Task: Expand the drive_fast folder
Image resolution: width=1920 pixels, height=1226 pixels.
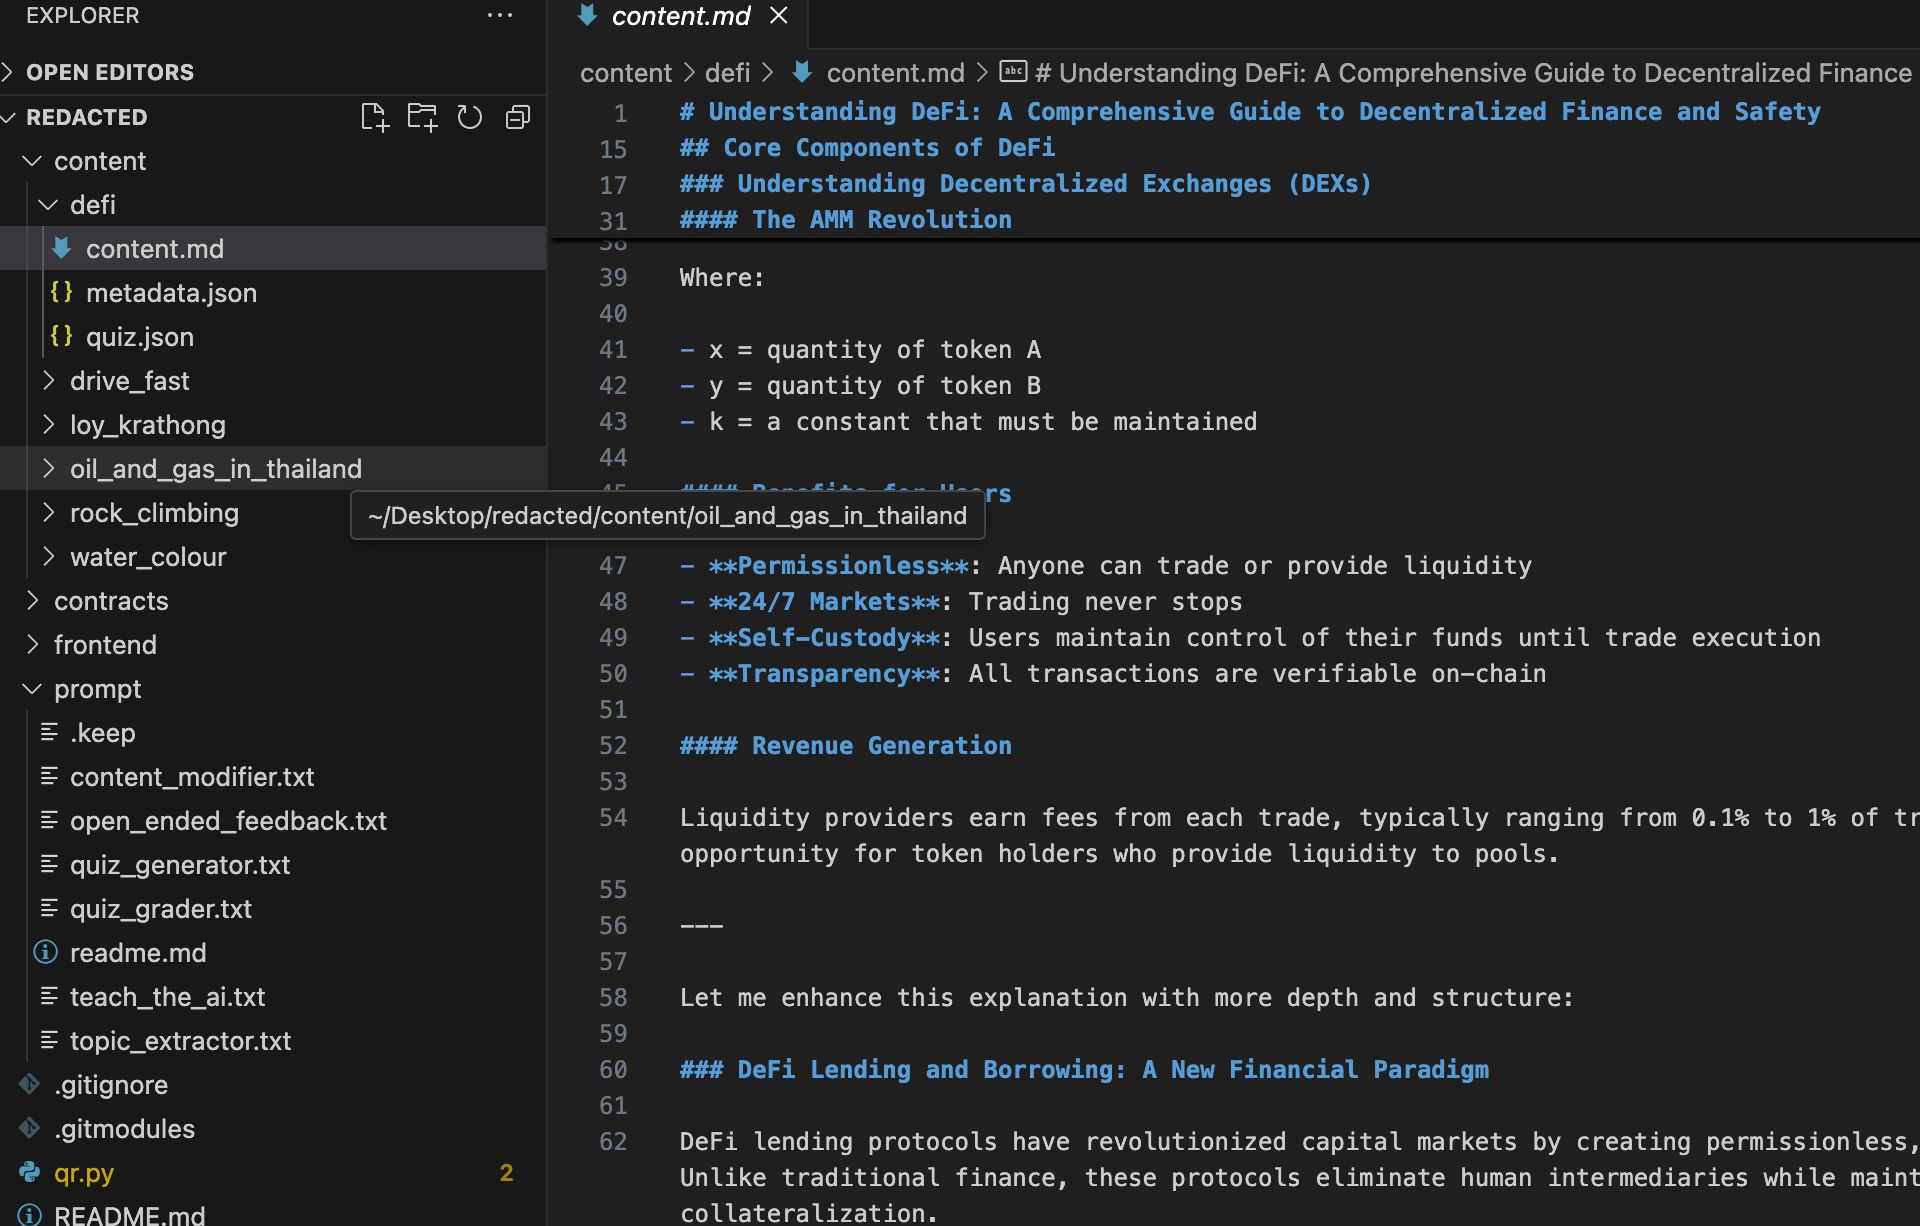Action: coord(48,380)
